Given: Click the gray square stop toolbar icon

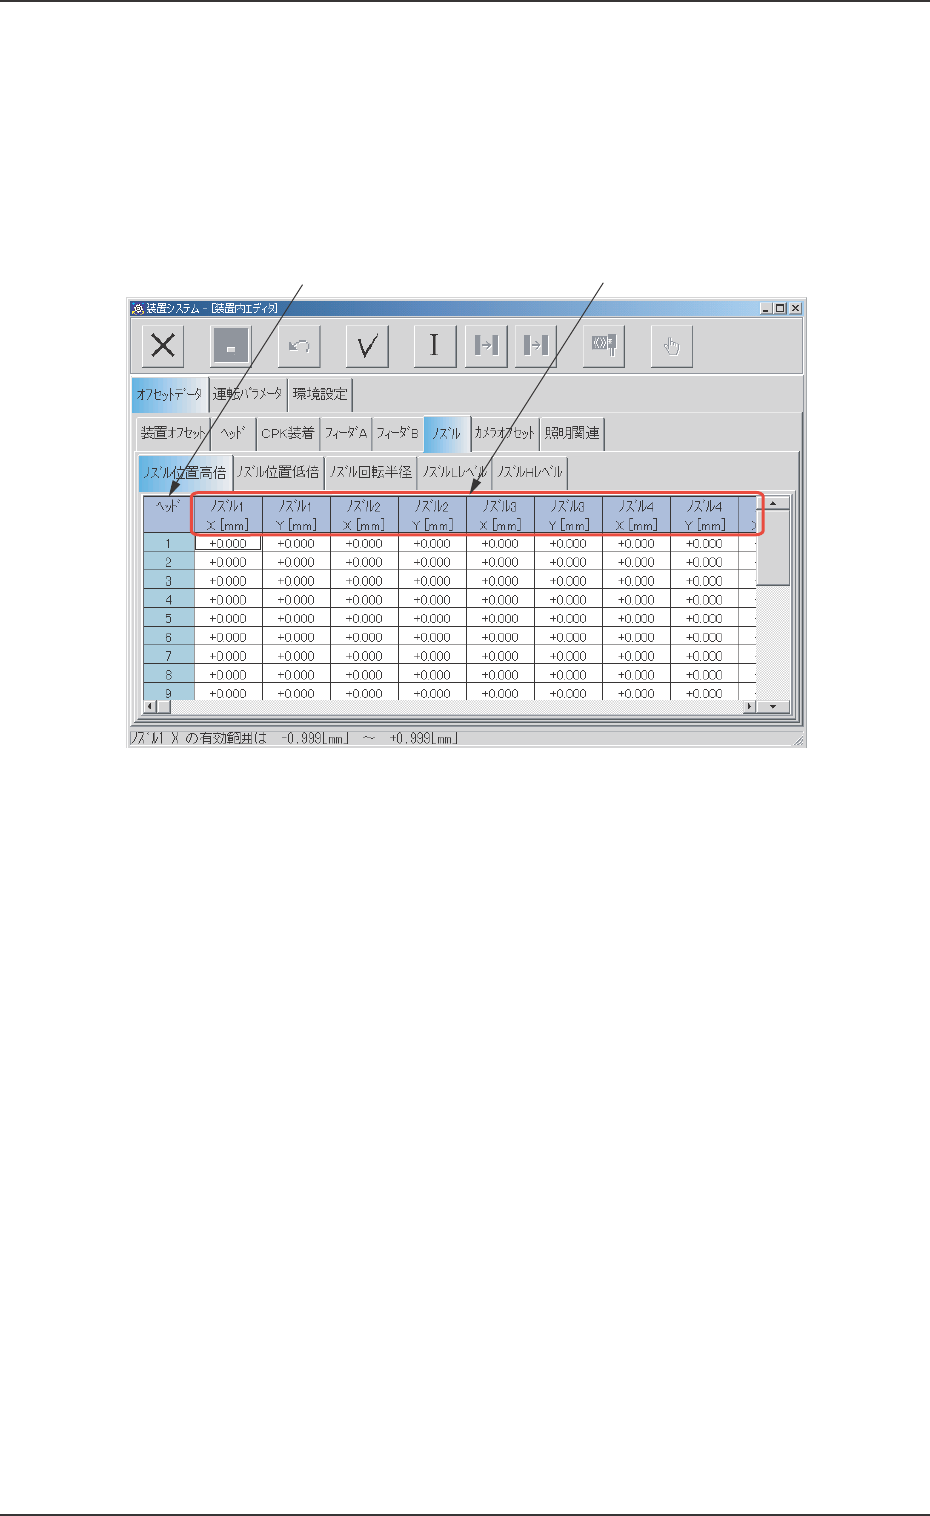Looking at the screenshot, I should coord(231,346).
